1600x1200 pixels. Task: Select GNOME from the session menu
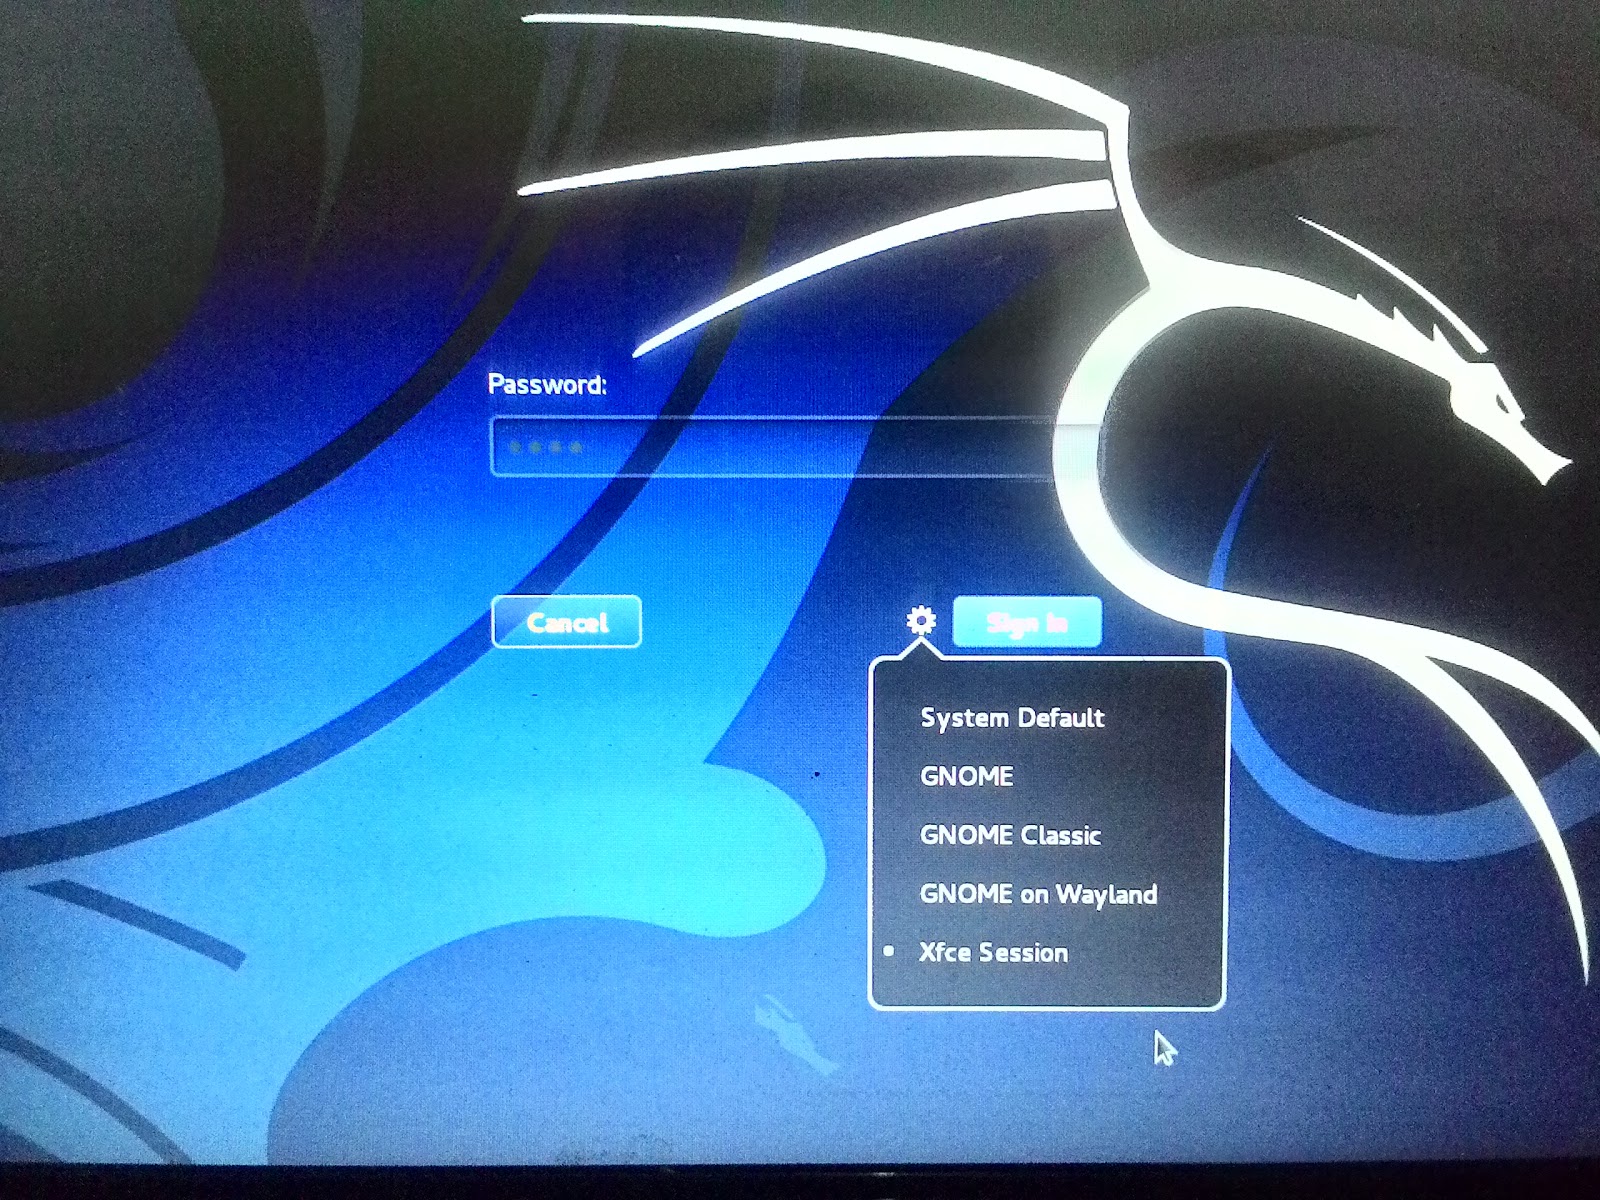click(x=966, y=775)
